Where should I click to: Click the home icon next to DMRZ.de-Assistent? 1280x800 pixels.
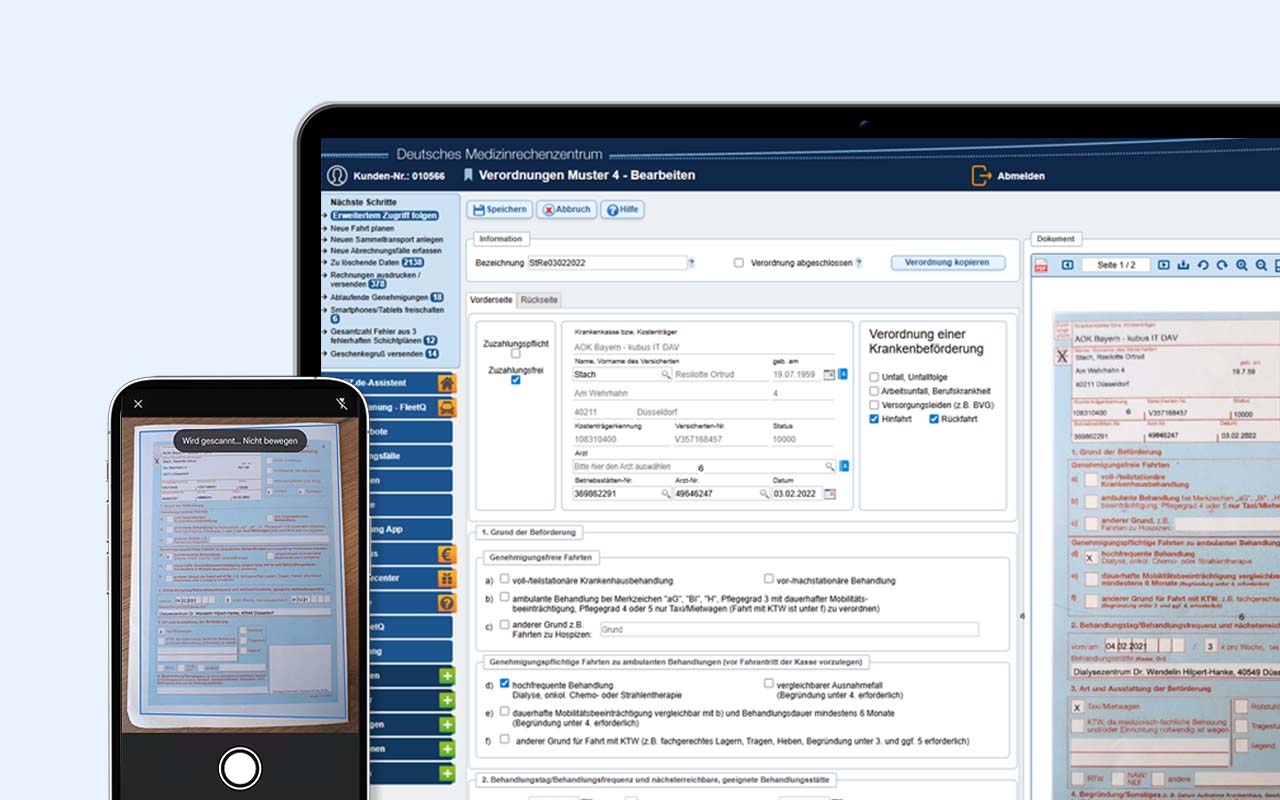click(446, 384)
